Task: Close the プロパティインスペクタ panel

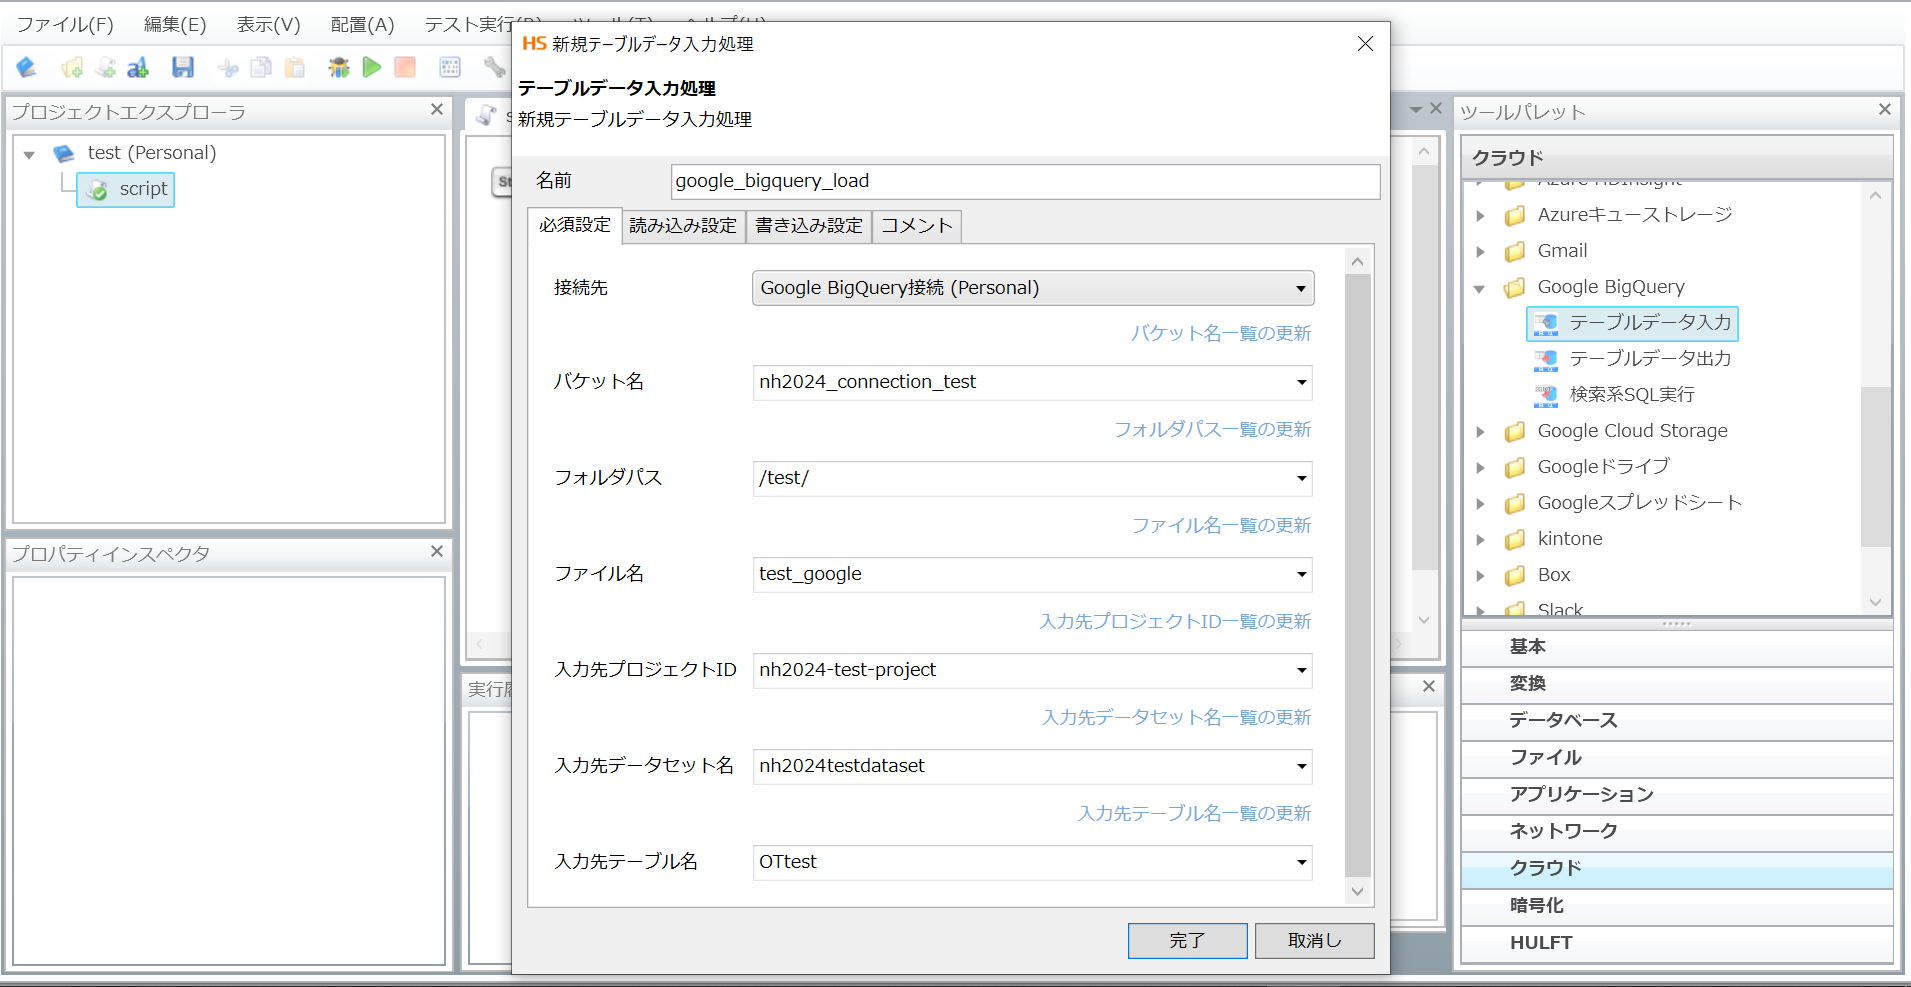Action: click(437, 551)
